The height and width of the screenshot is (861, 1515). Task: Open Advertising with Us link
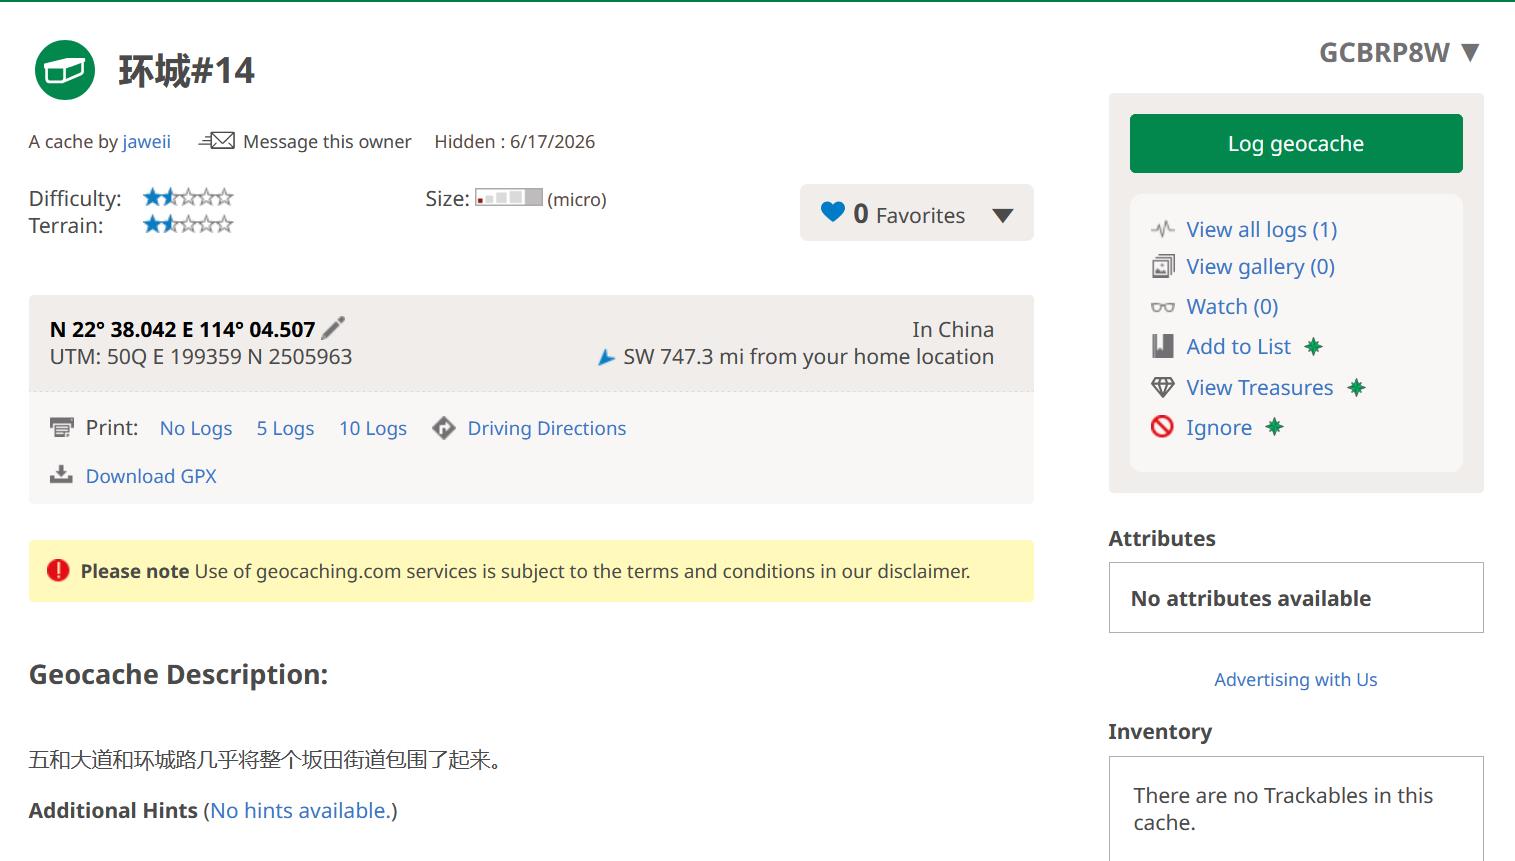[1295, 679]
